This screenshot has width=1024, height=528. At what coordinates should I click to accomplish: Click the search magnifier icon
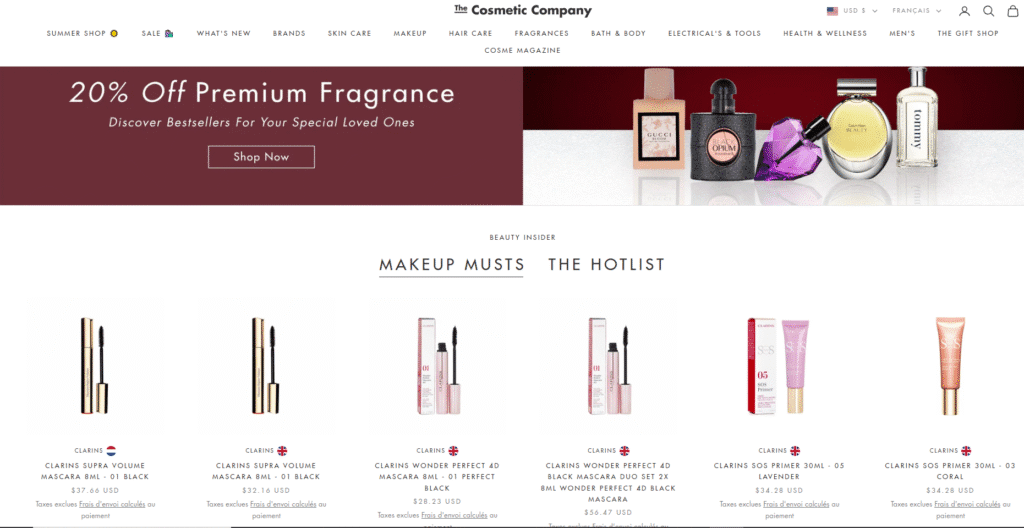(x=989, y=11)
